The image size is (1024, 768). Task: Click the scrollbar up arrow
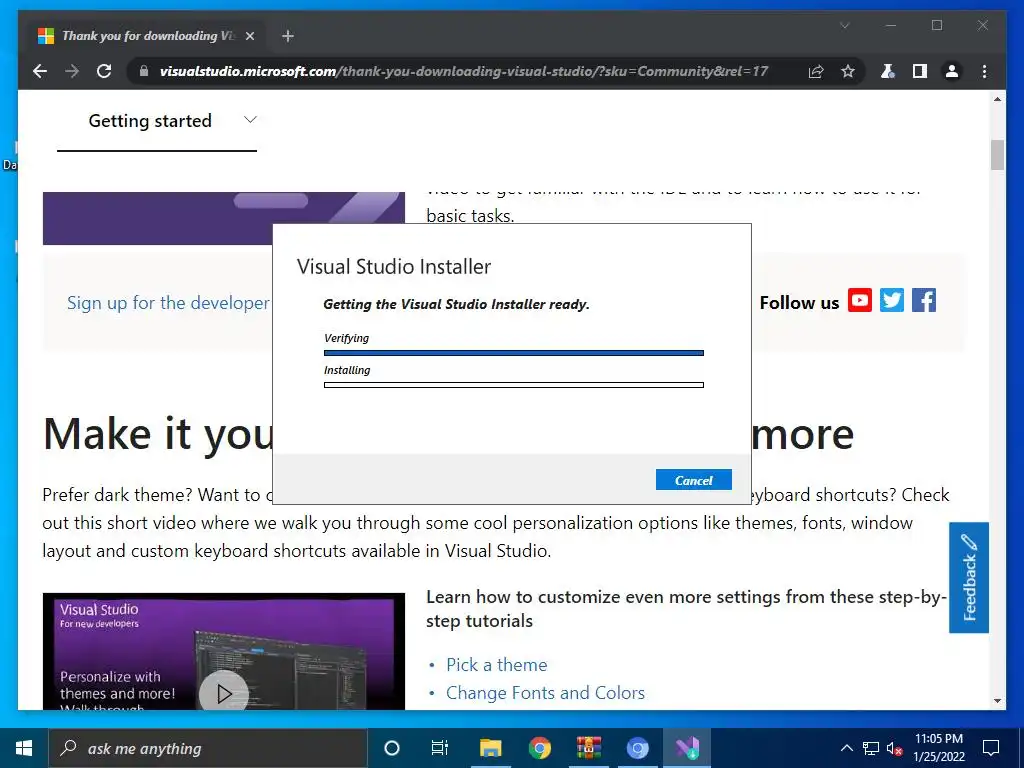click(997, 99)
